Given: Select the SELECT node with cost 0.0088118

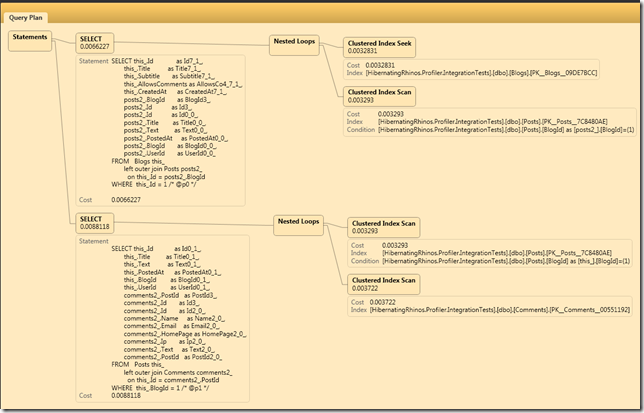Looking at the screenshot, I should click(x=95, y=223).
